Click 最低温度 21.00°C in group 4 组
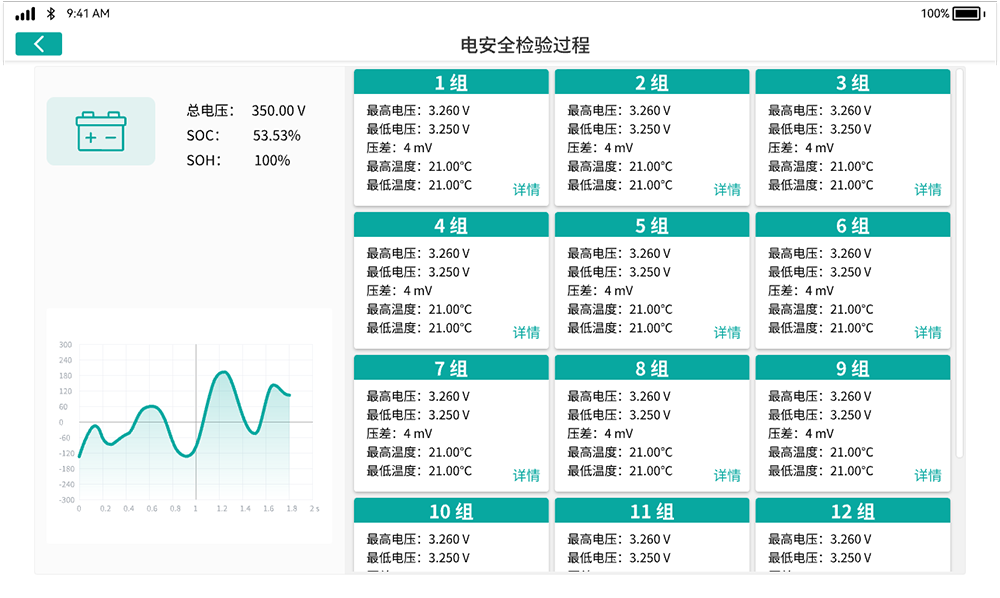The image size is (1000, 598). click(x=418, y=328)
